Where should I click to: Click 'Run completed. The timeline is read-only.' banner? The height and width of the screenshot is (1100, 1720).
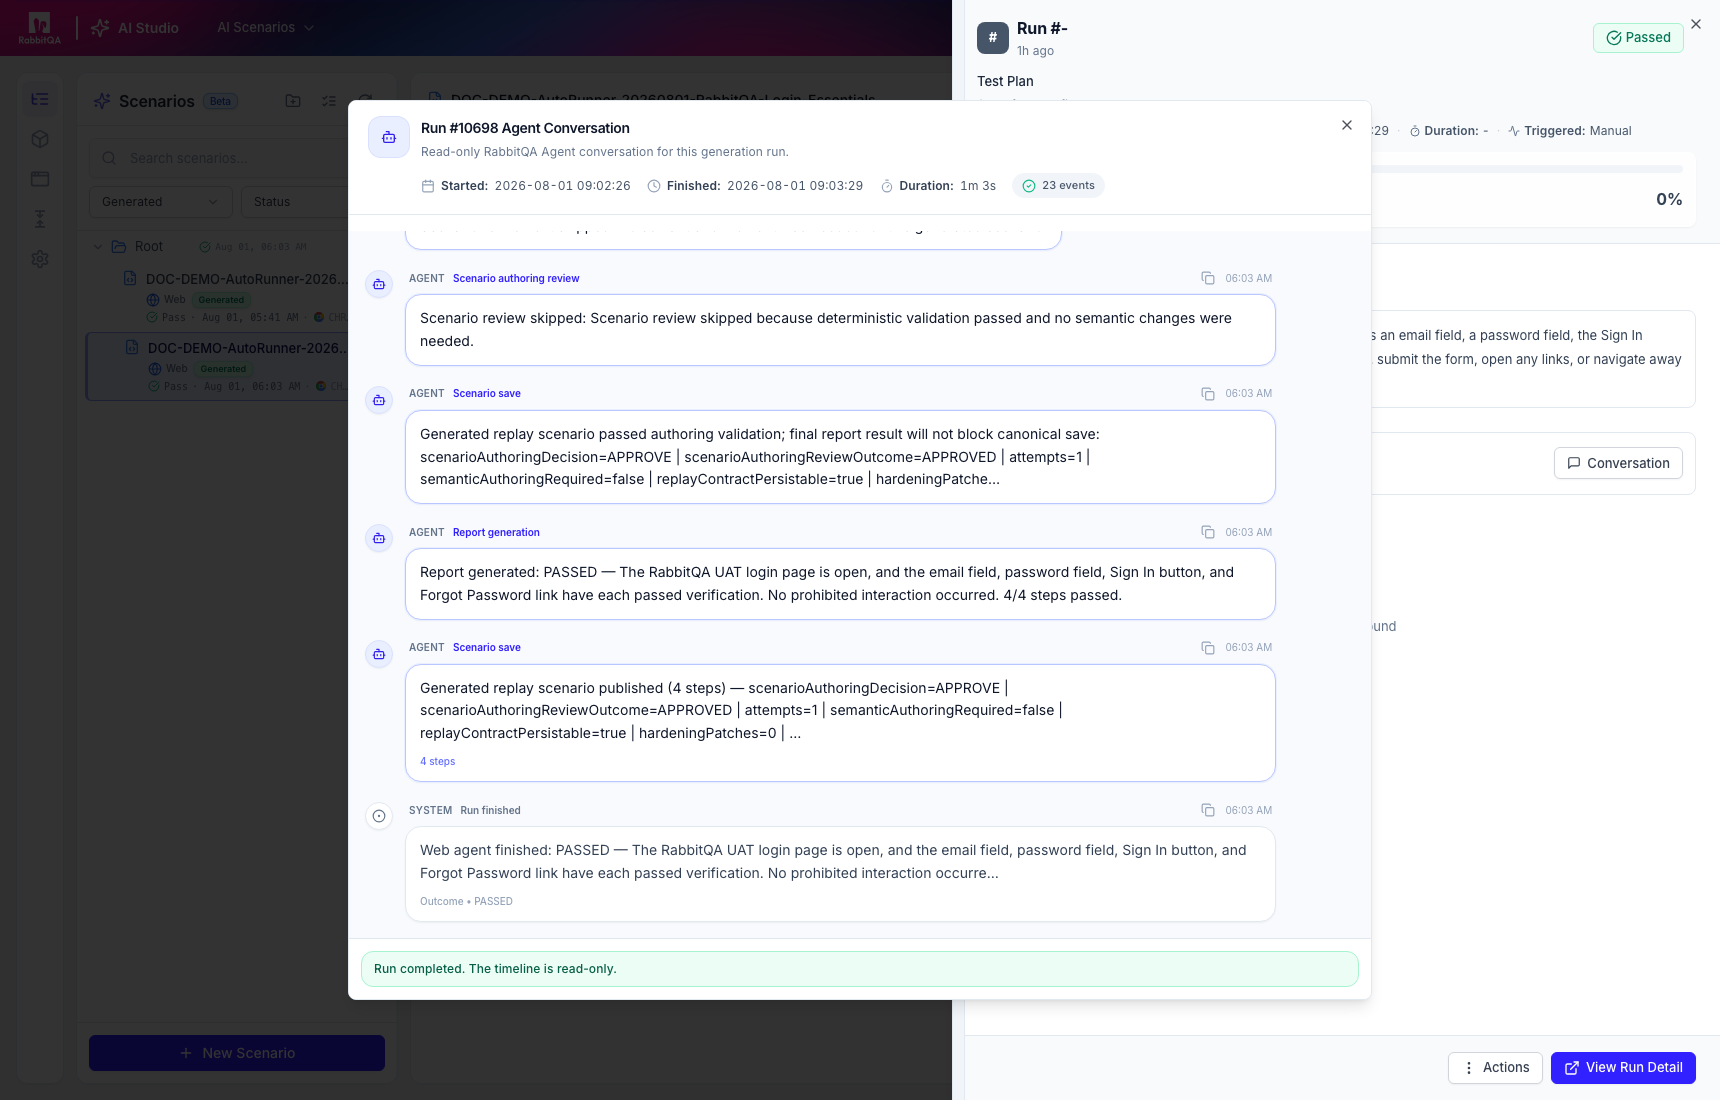click(860, 969)
